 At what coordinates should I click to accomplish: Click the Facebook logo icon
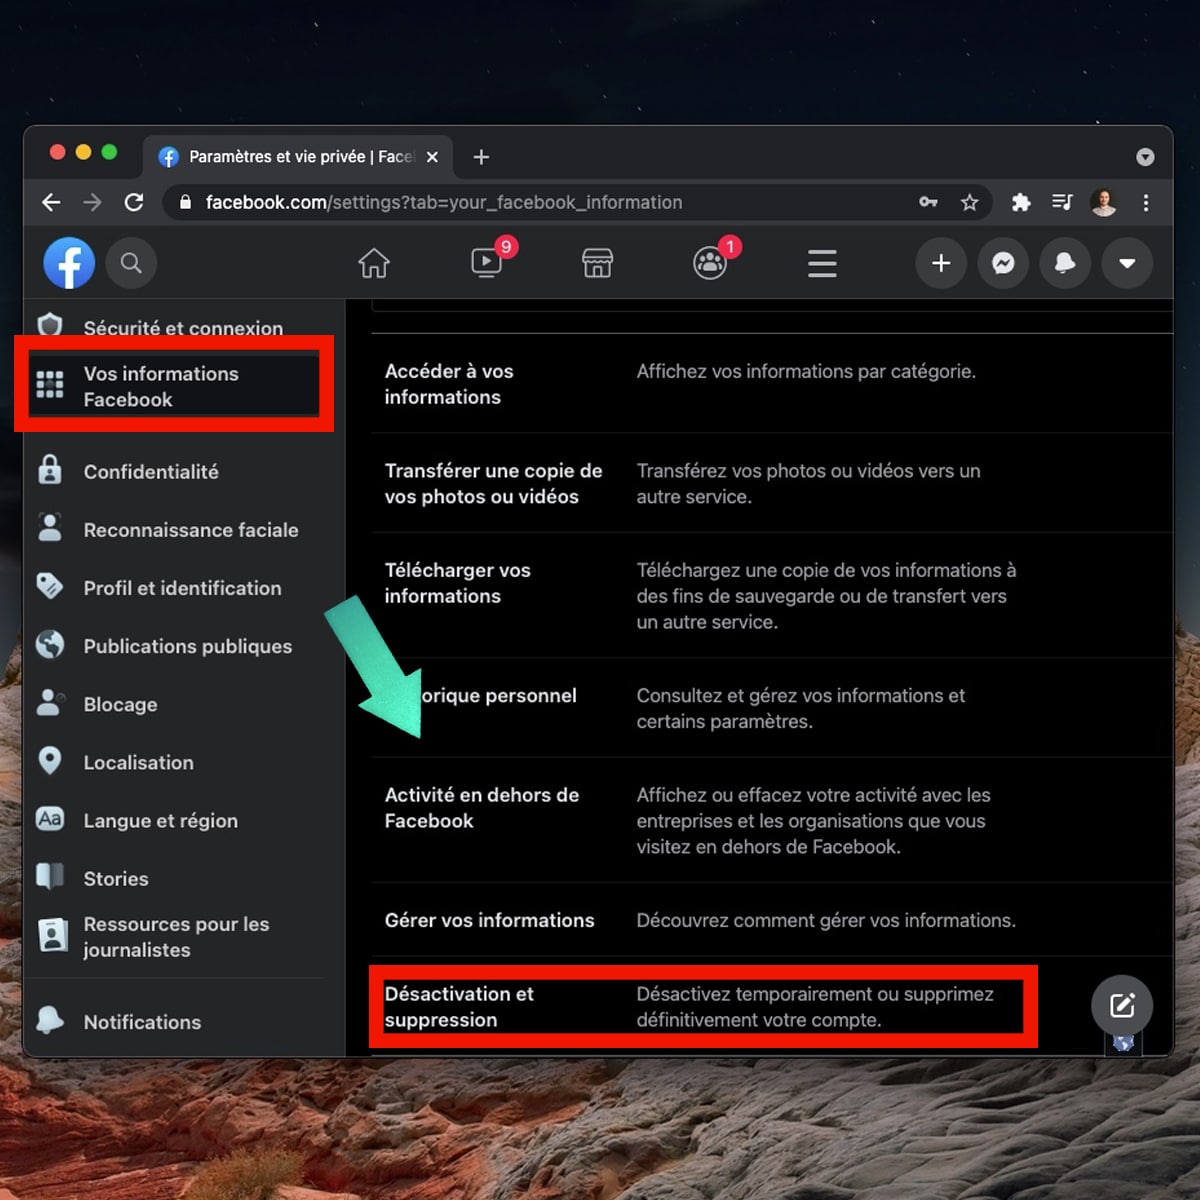(69, 263)
